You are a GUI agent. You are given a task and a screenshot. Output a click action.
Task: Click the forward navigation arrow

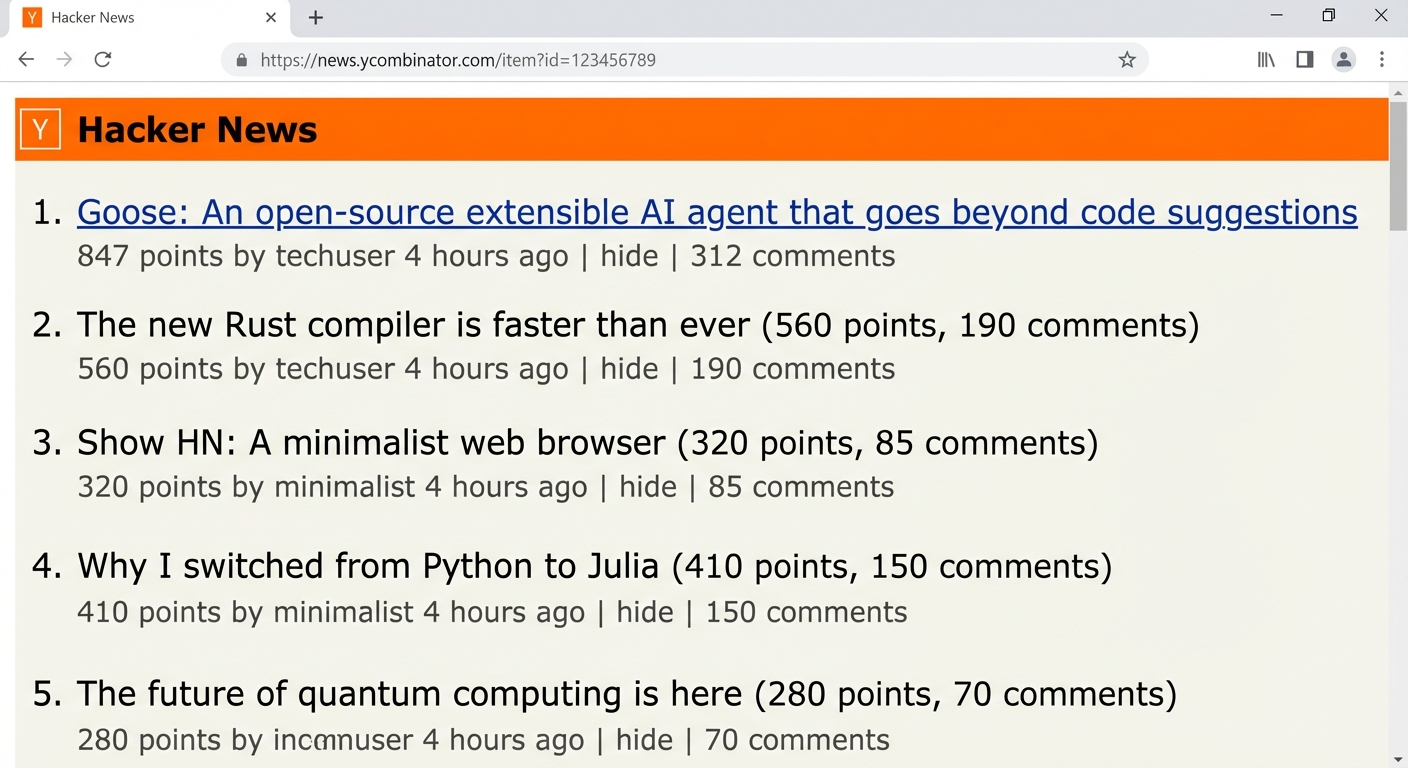[64, 59]
